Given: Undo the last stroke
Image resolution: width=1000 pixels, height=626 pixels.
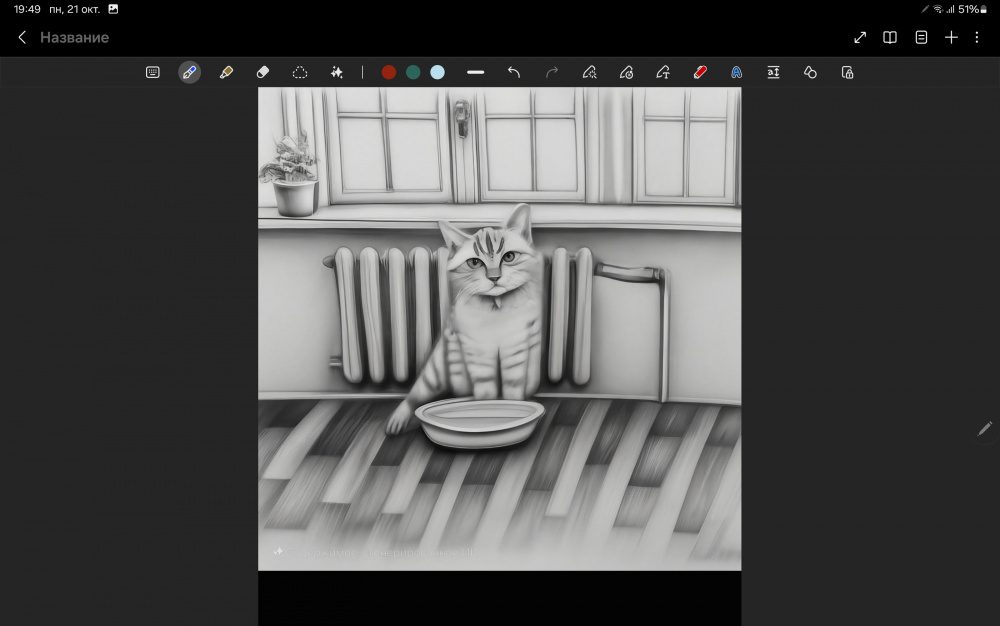Looking at the screenshot, I should pyautogui.click(x=514, y=72).
